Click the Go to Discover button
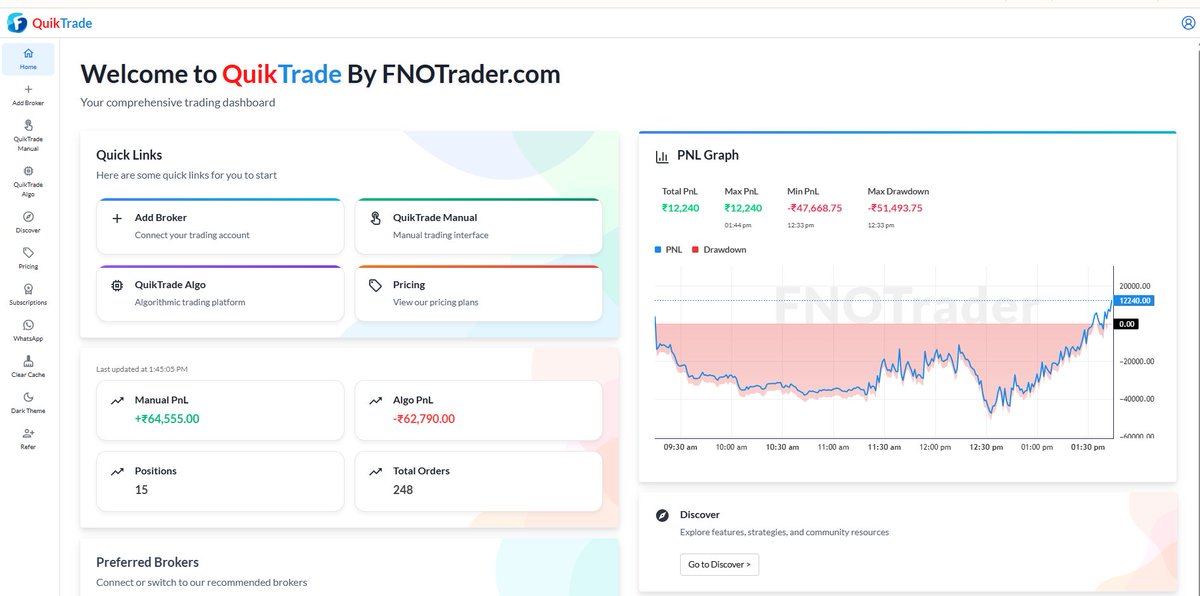The width and height of the screenshot is (1200, 596). 719,564
